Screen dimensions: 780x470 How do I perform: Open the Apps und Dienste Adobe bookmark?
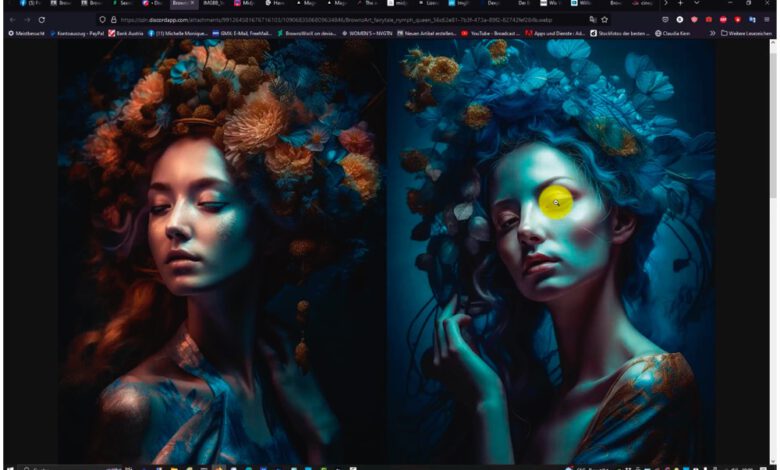tap(555, 33)
